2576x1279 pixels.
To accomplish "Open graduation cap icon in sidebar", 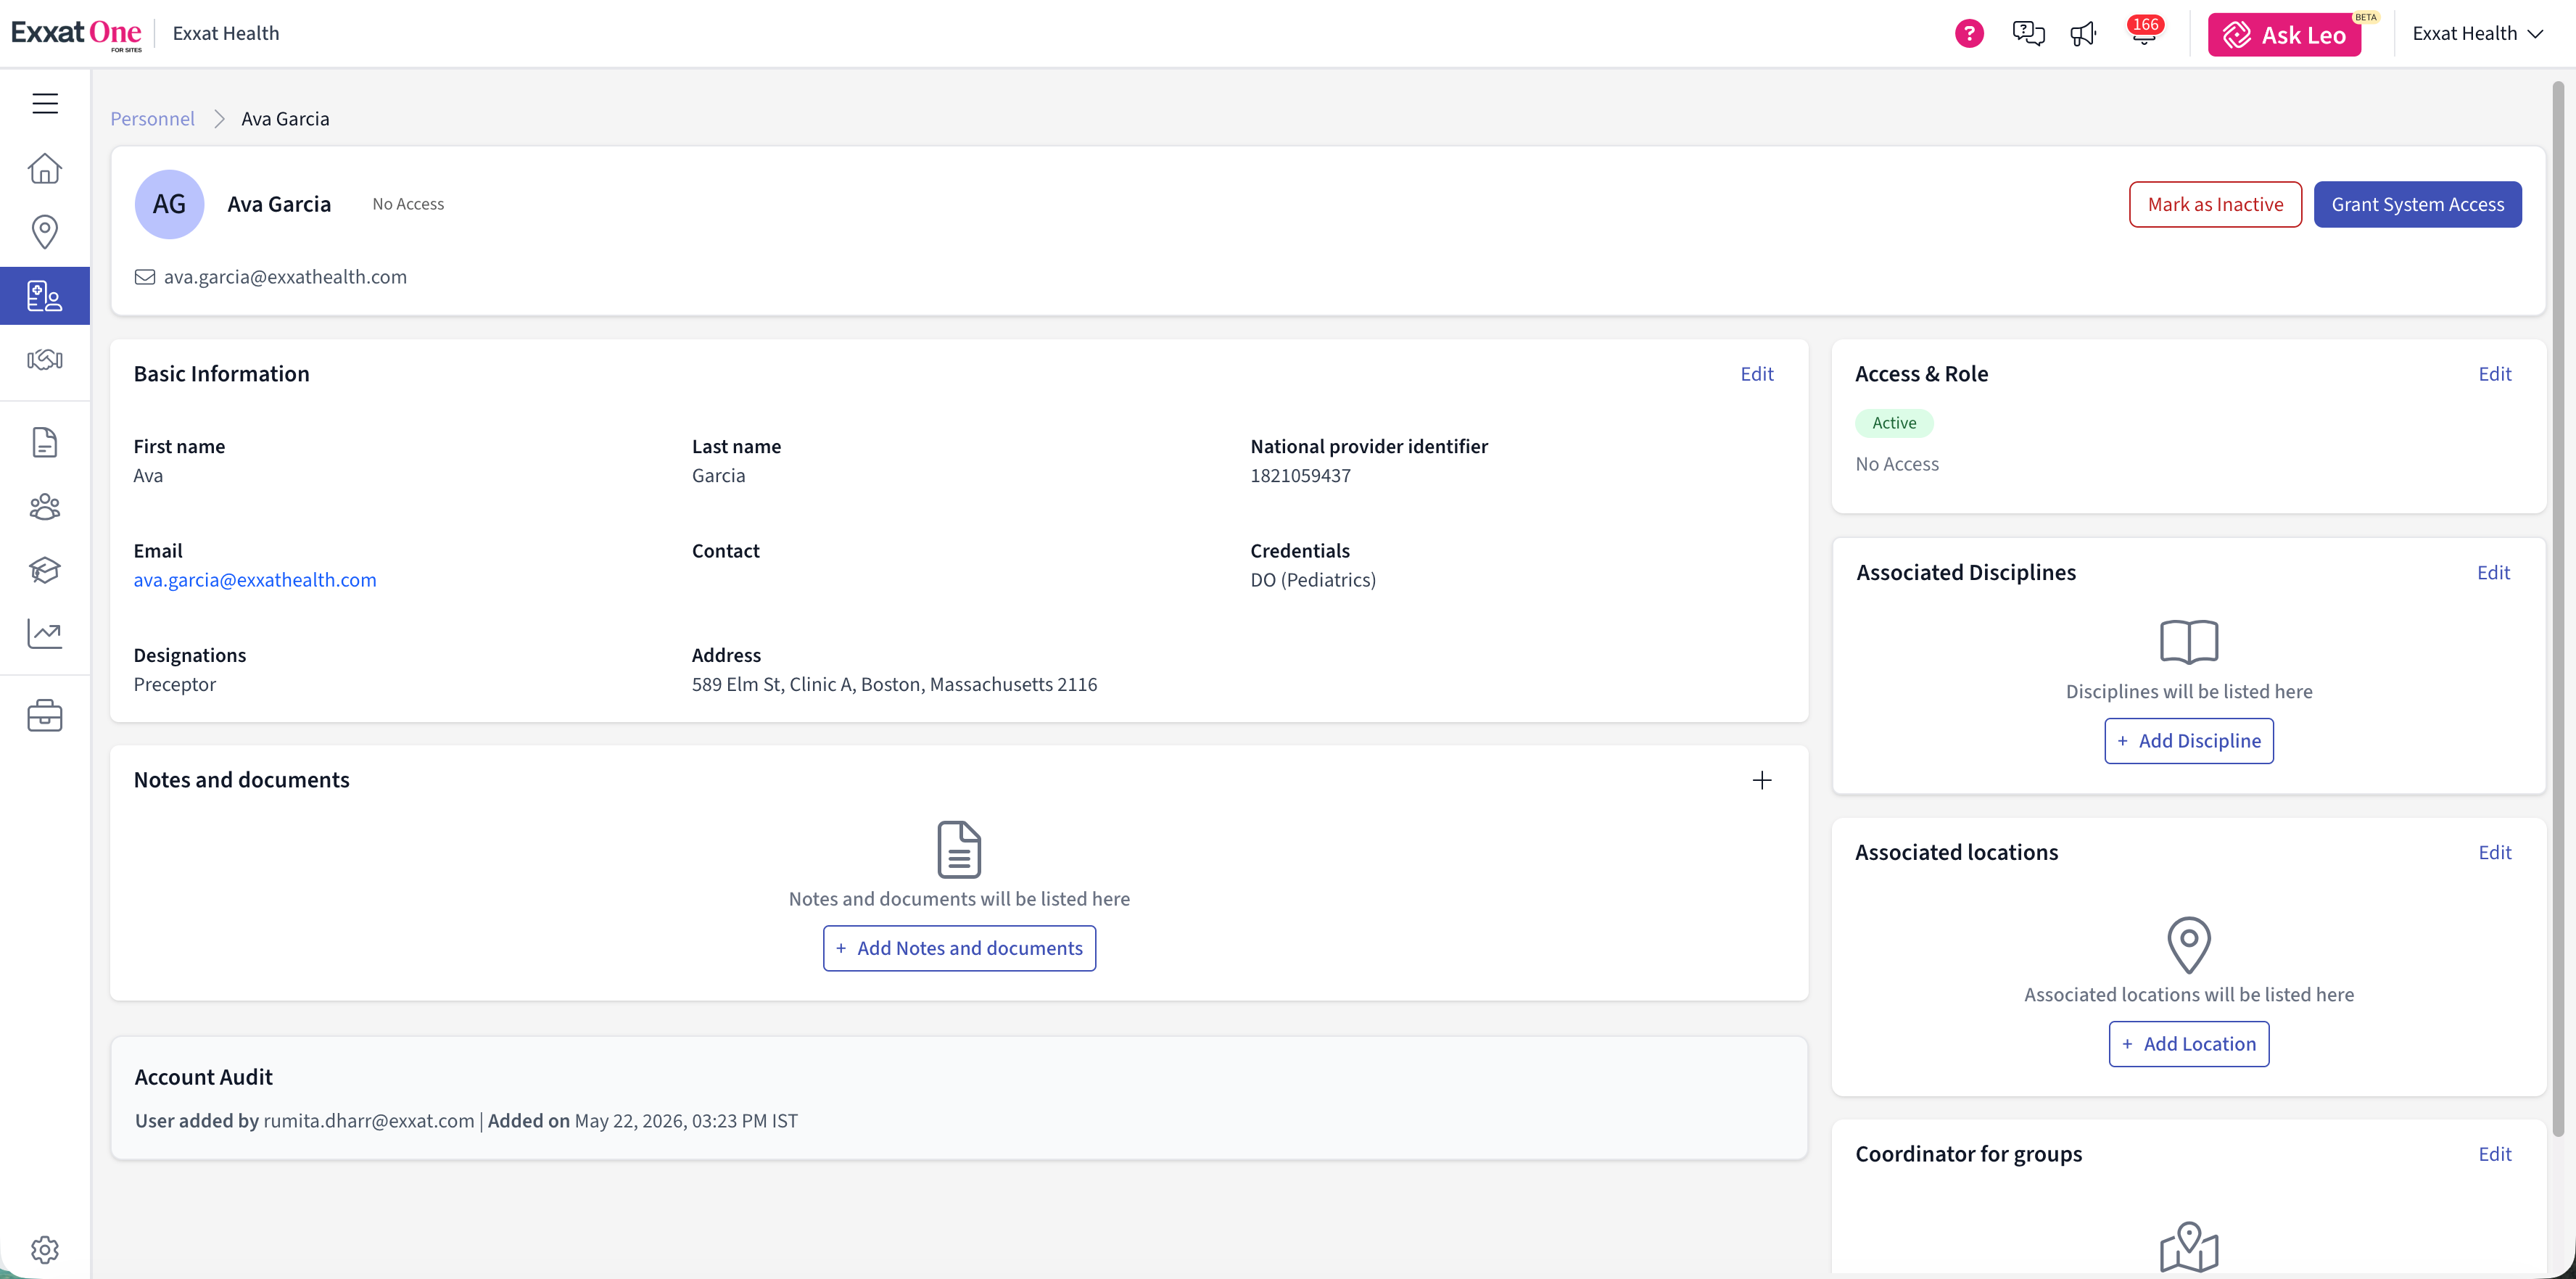I will pyautogui.click(x=45, y=570).
